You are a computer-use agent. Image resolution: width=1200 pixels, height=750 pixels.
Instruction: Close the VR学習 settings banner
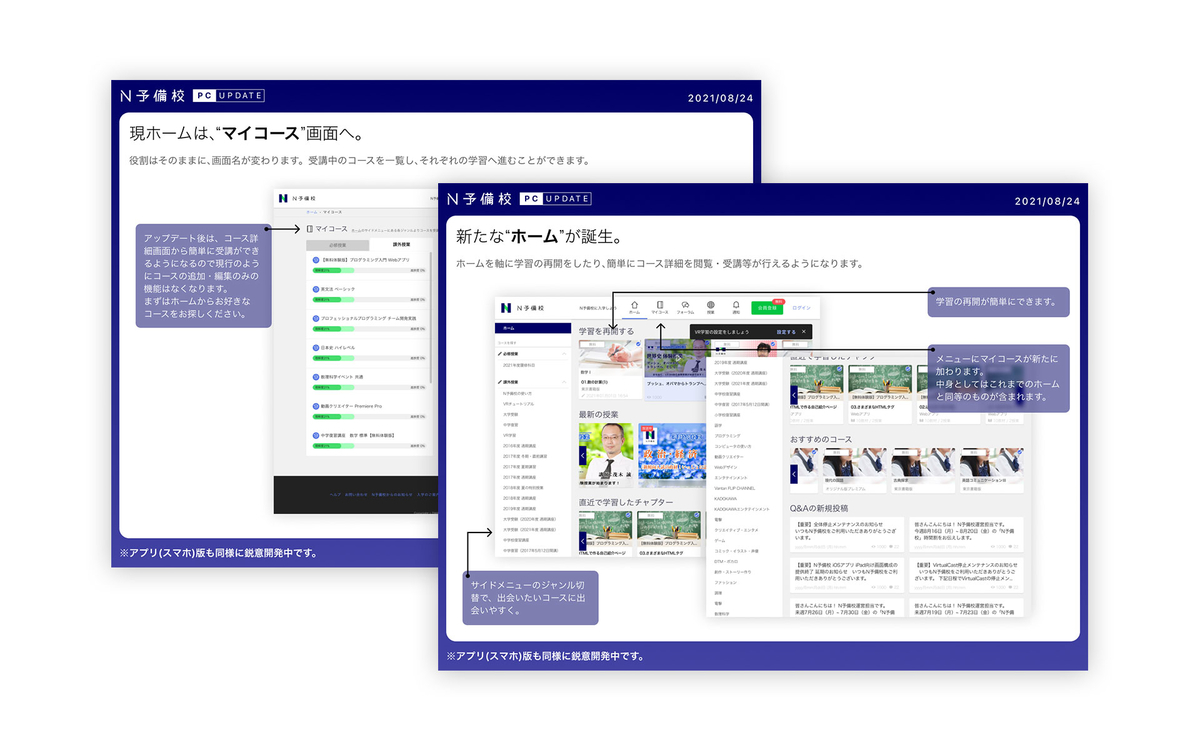click(804, 332)
